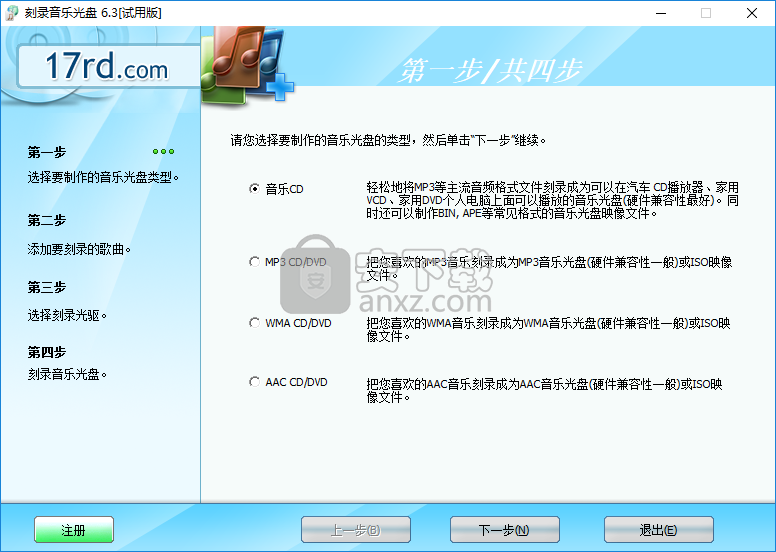
Task: Click the 选择刻录光驱 sidebar text
Action: click(67, 315)
